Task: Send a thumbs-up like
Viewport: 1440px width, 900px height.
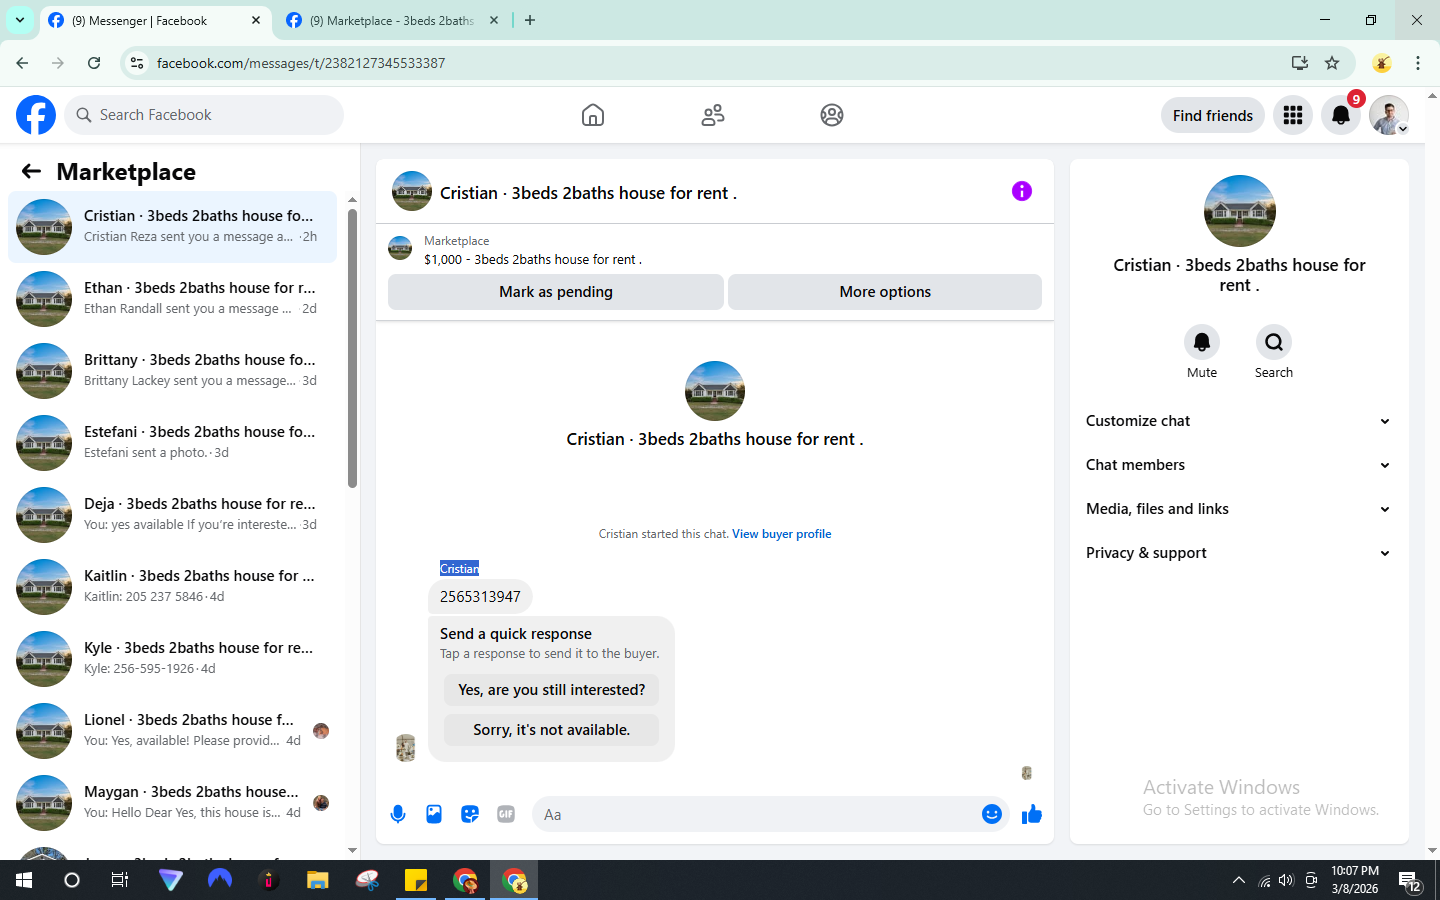Action: coord(1032,814)
